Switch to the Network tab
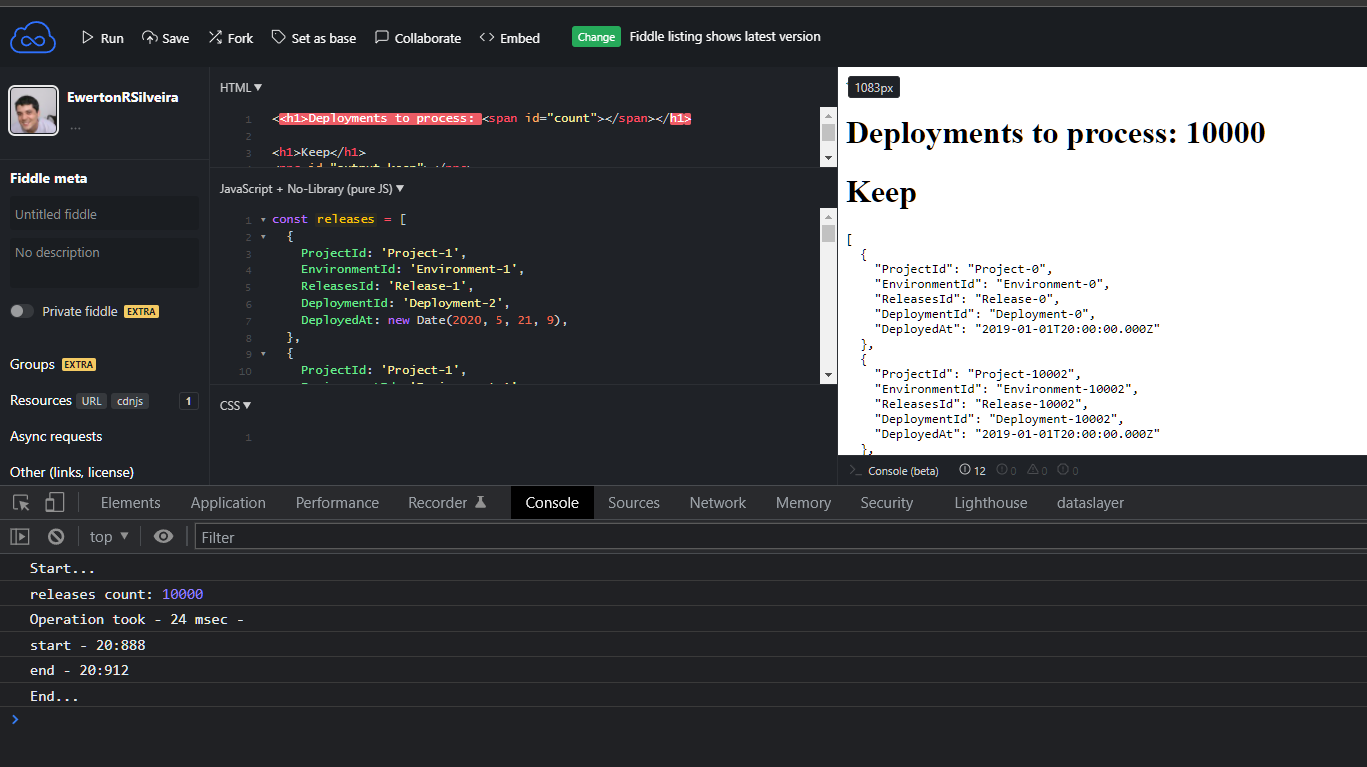 tap(718, 503)
